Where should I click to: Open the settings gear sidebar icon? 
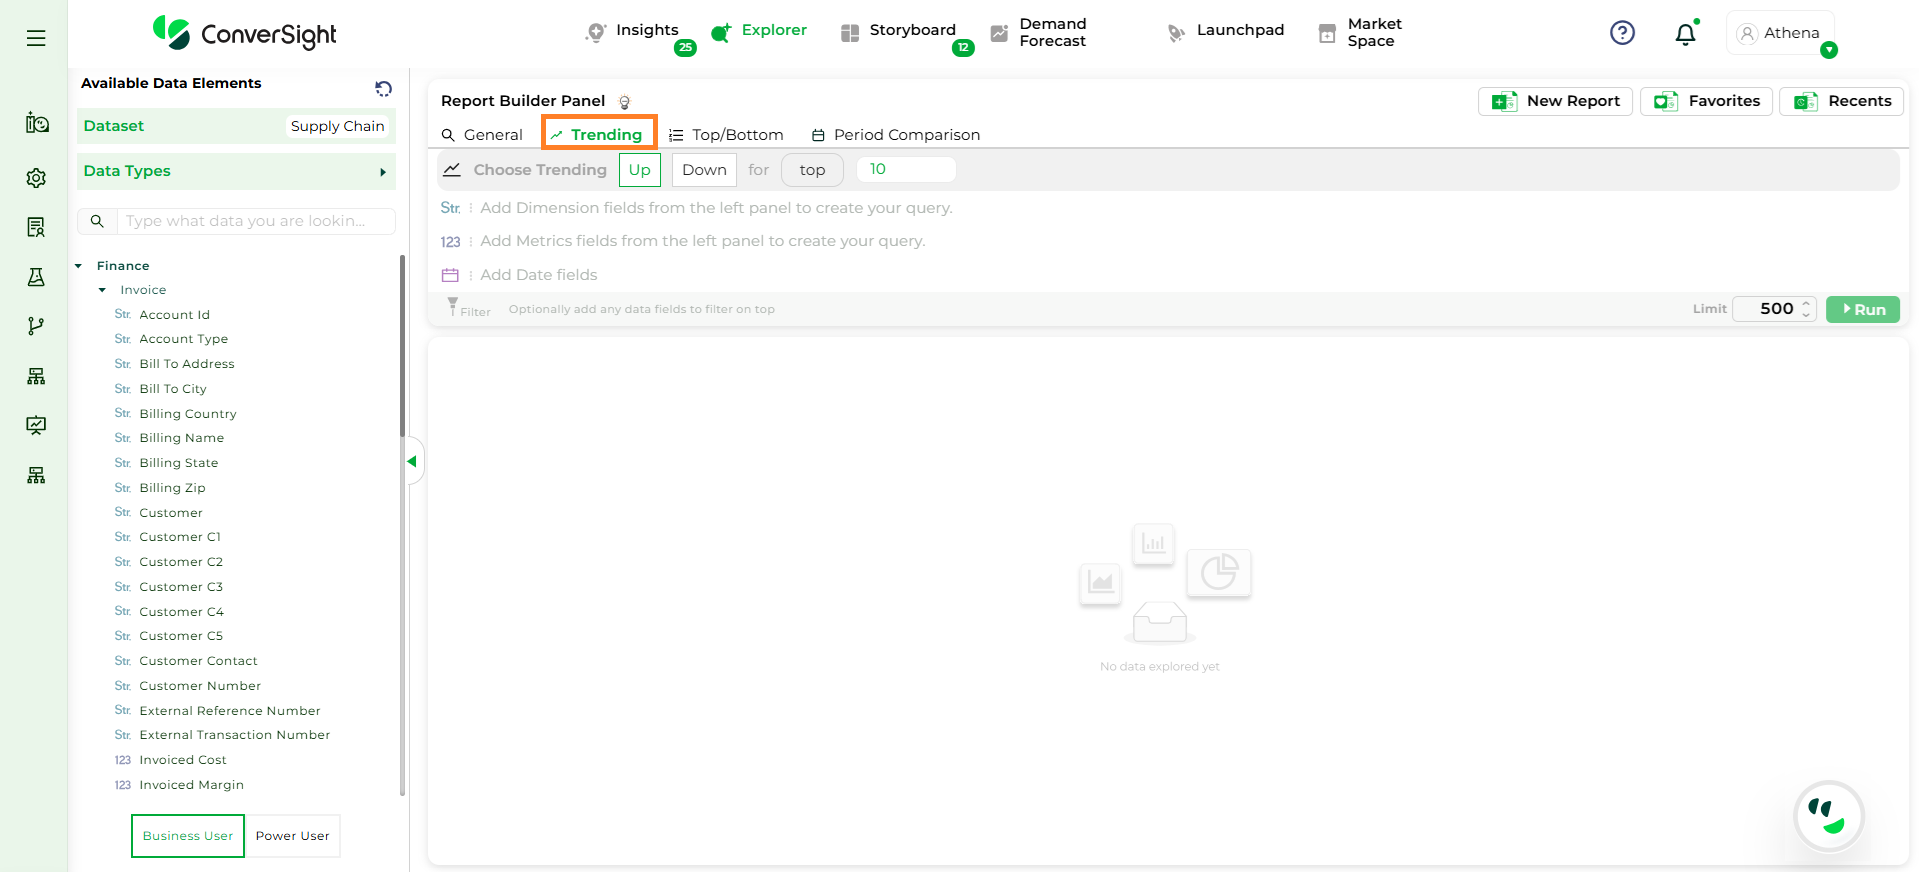point(36,178)
